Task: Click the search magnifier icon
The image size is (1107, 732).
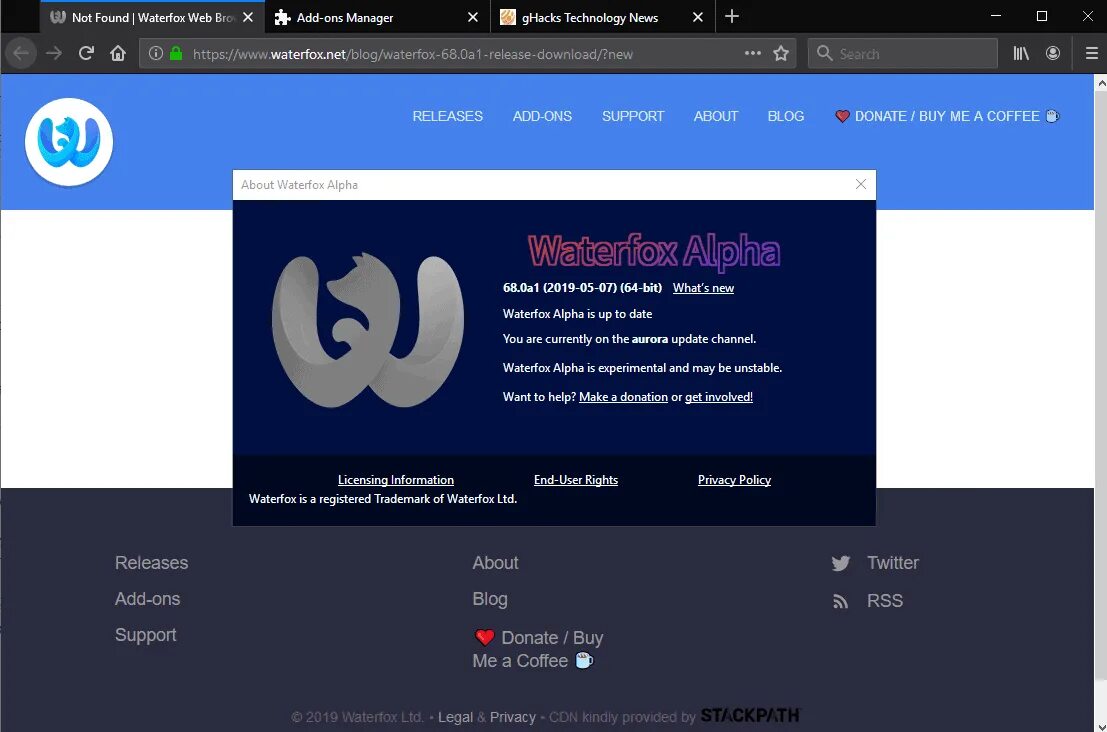Action: coord(824,53)
